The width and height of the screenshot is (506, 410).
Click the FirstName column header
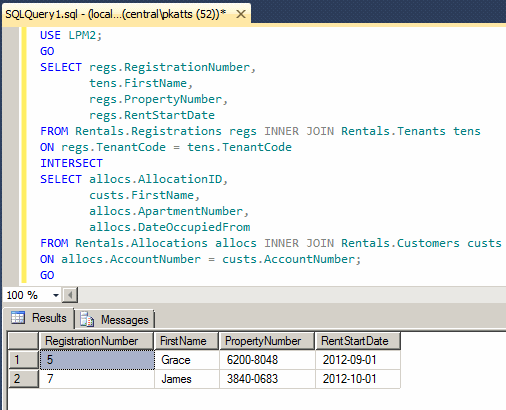click(186, 341)
